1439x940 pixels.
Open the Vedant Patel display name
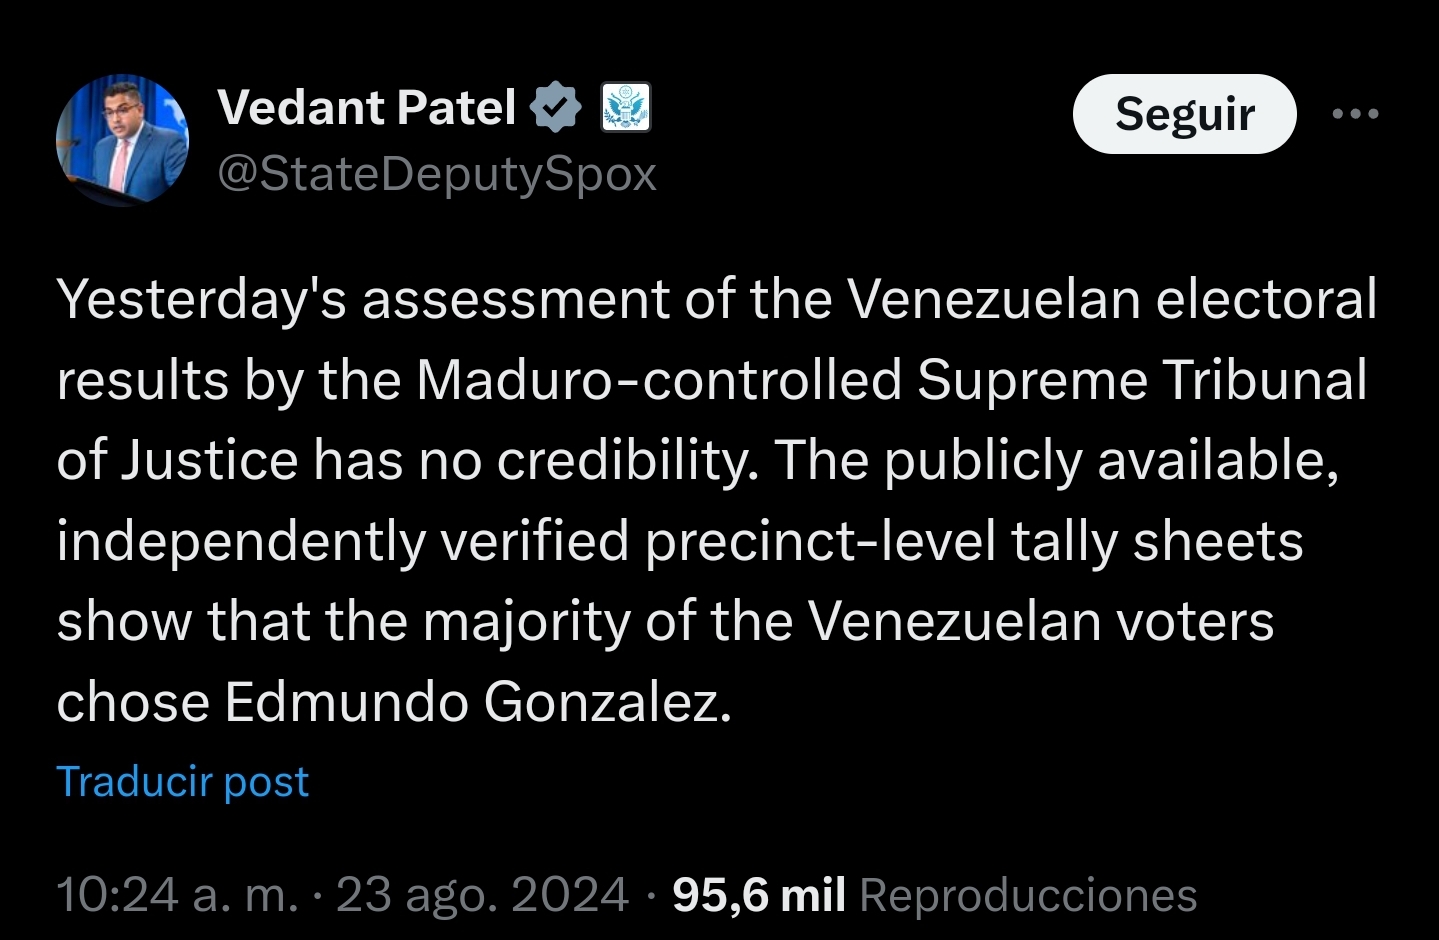366,108
